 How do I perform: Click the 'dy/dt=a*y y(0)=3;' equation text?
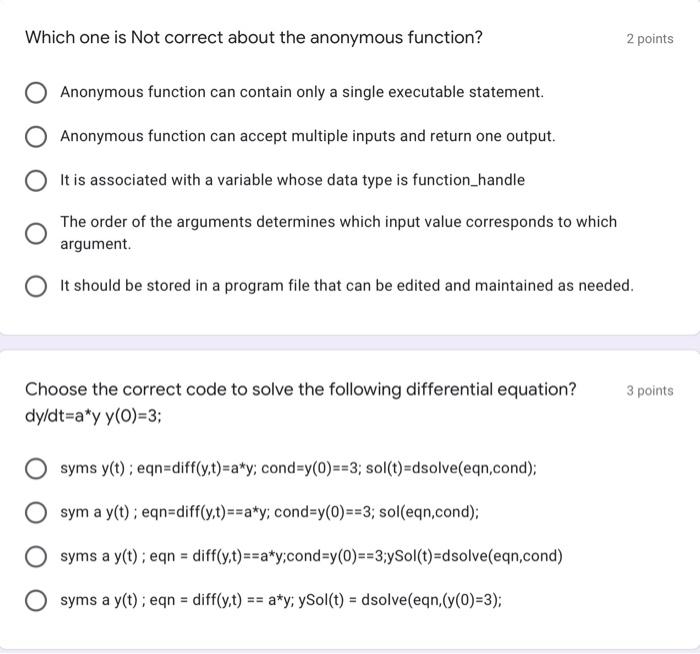(x=94, y=413)
